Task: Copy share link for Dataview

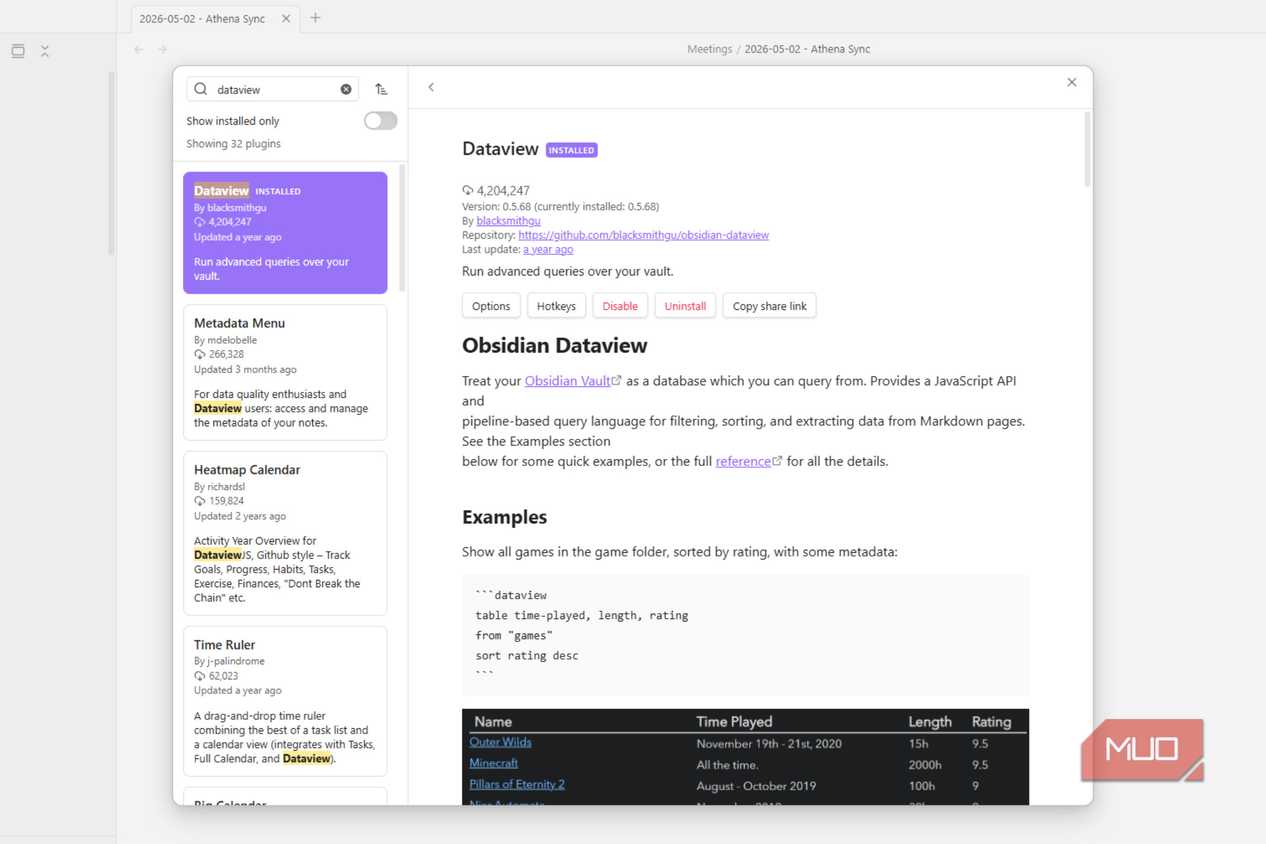Action: click(769, 306)
